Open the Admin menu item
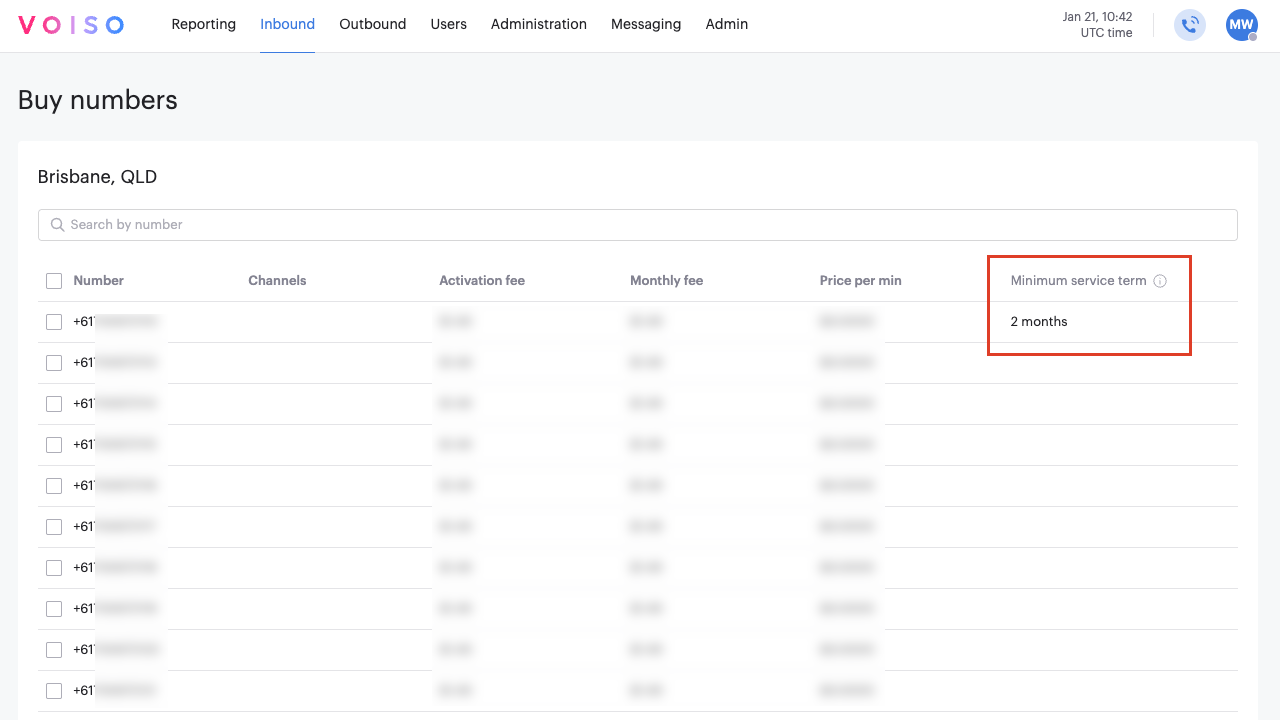Viewport: 1280px width, 720px height. (x=726, y=24)
